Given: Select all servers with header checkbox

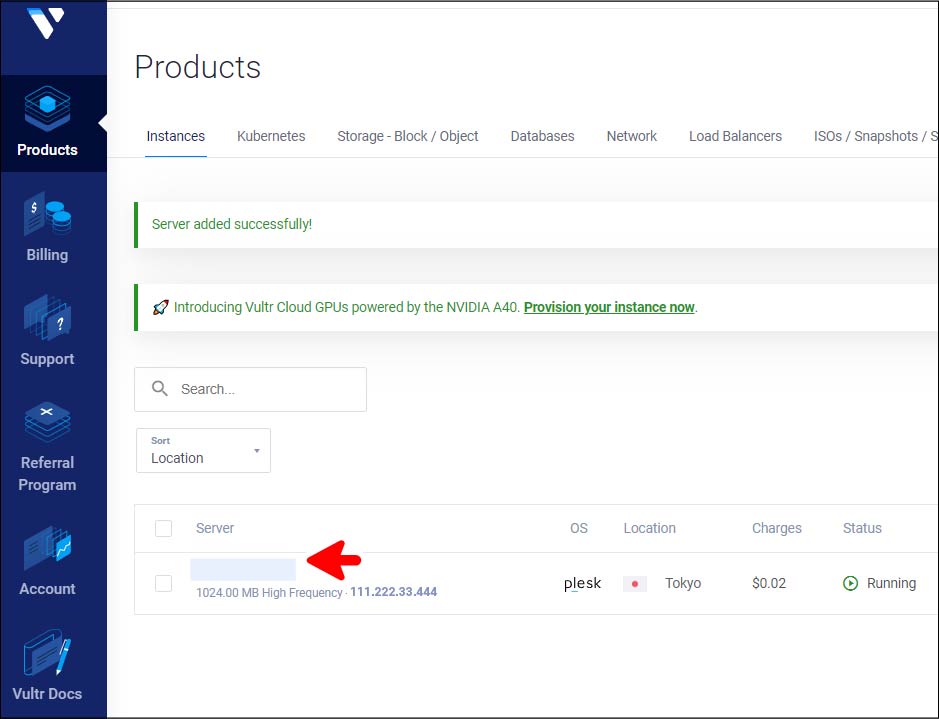Looking at the screenshot, I should coord(163,529).
